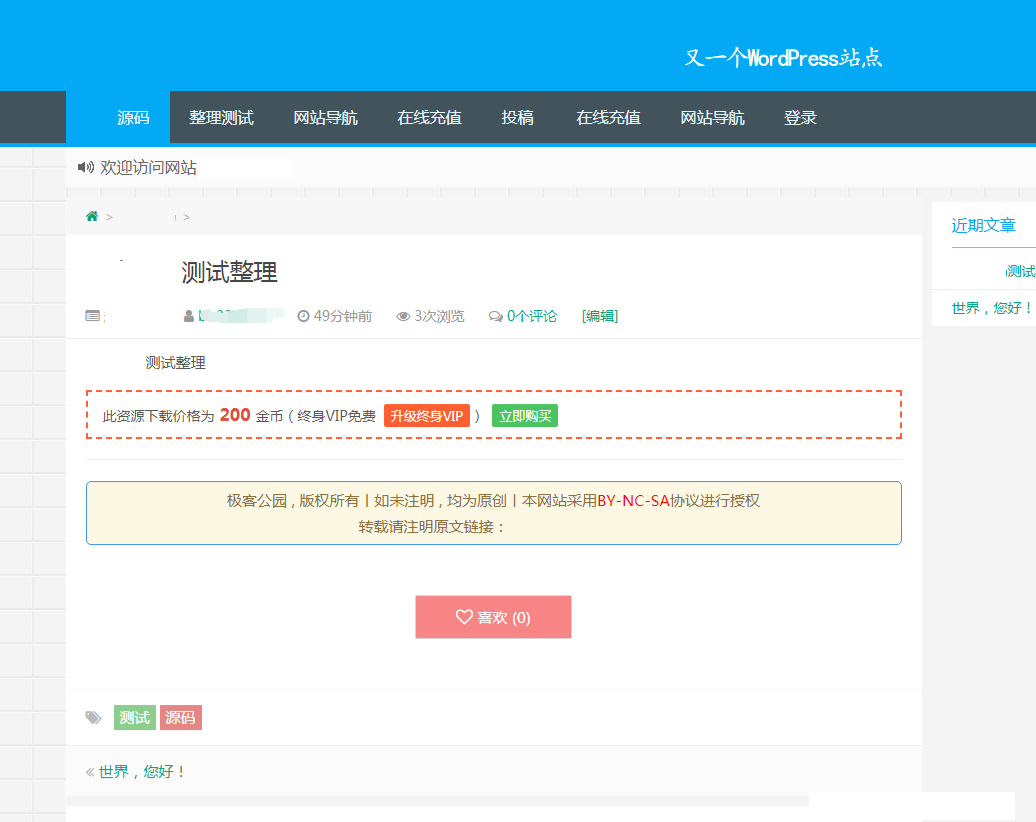Open the post editor via the [编辑] link

pos(599,316)
